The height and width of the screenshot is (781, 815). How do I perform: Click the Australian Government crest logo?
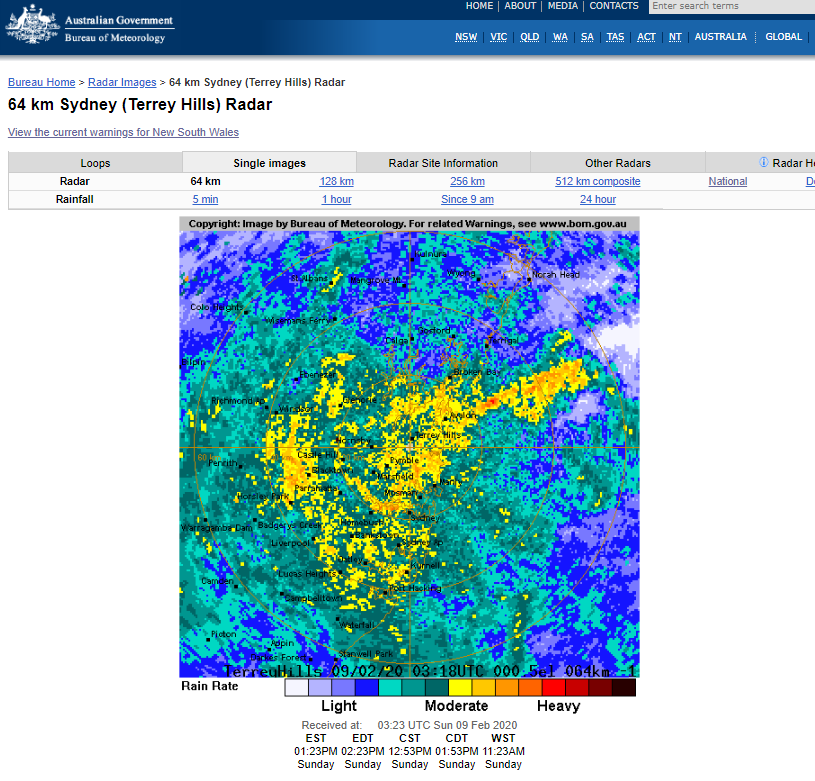point(32,24)
